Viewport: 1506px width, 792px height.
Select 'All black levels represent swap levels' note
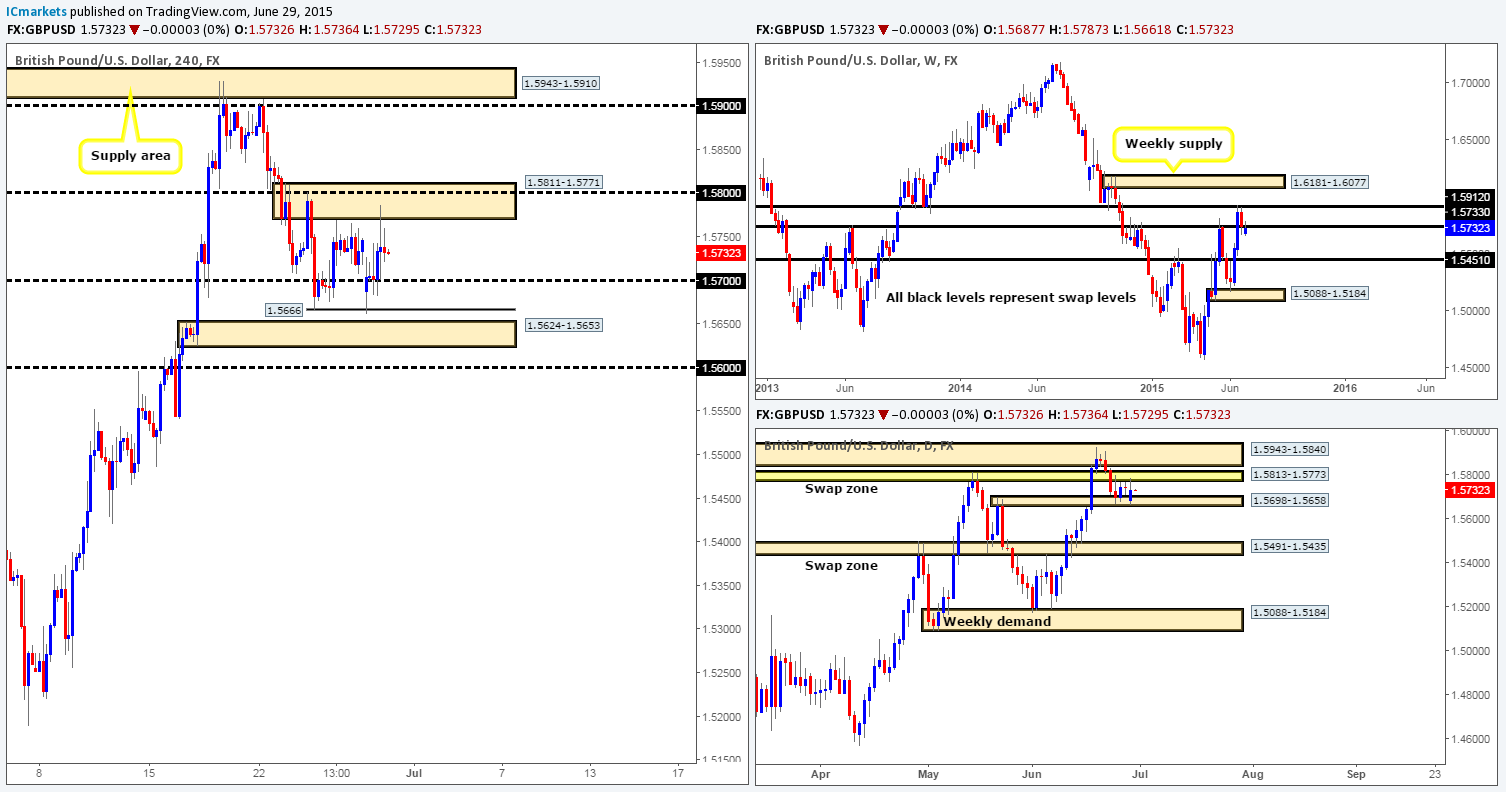point(1010,297)
